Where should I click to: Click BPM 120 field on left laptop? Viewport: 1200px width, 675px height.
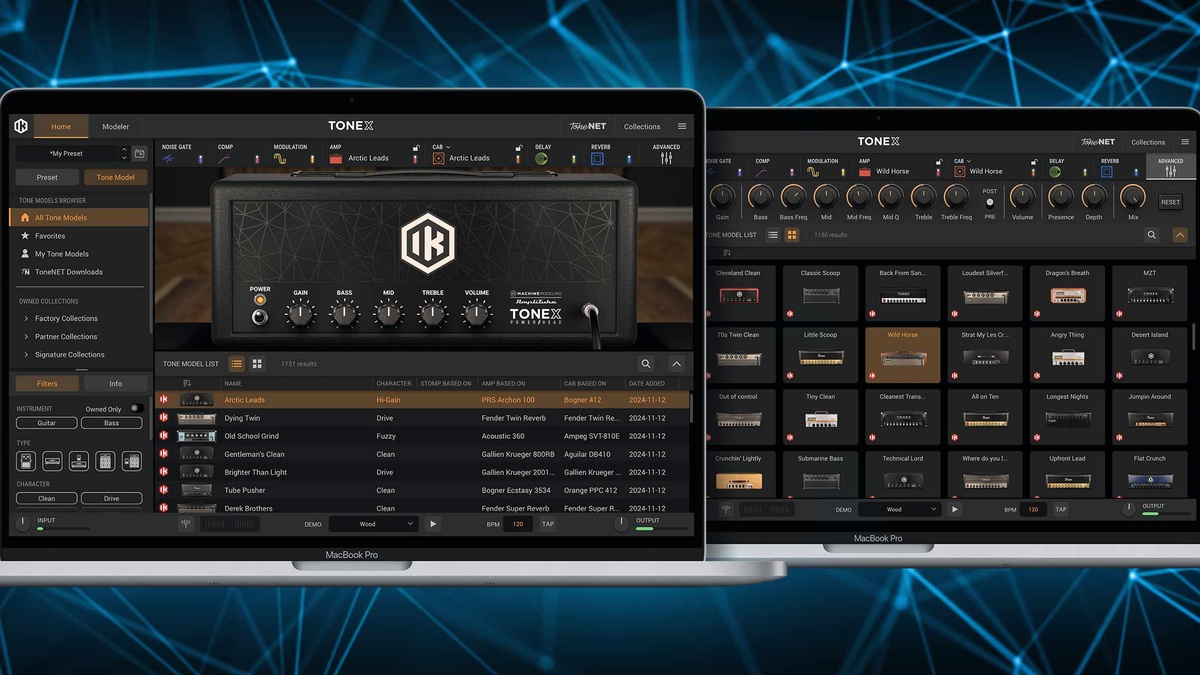pos(517,524)
